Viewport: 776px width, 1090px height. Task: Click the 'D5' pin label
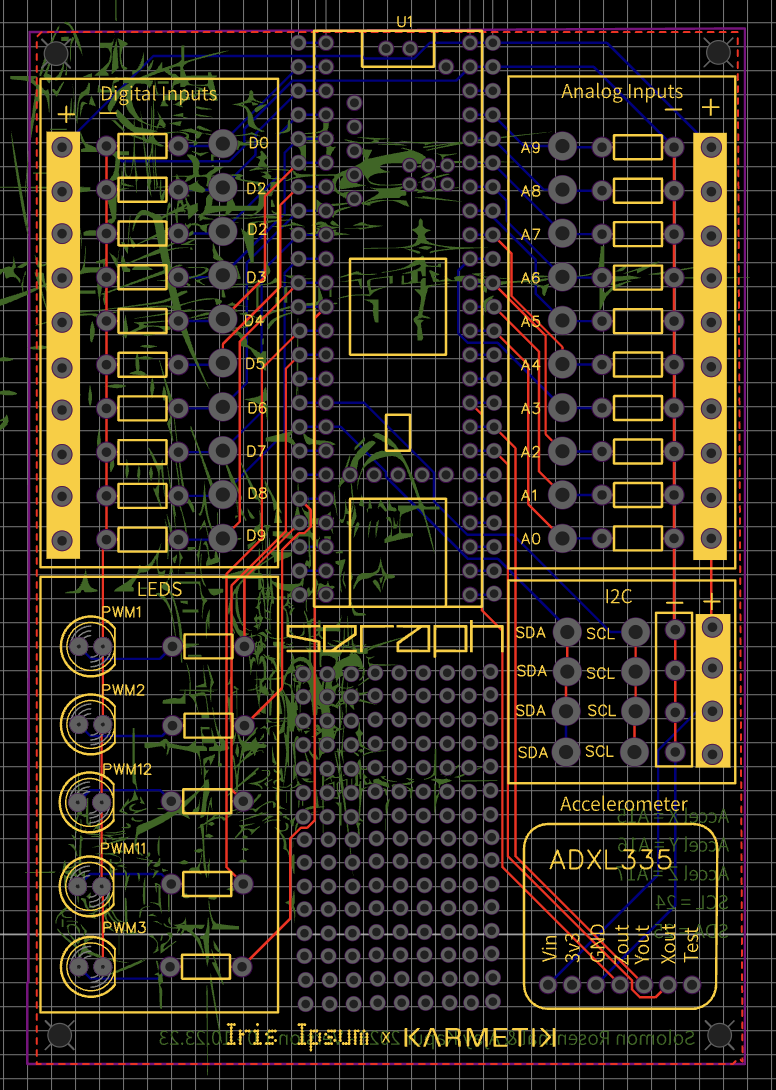point(255,364)
